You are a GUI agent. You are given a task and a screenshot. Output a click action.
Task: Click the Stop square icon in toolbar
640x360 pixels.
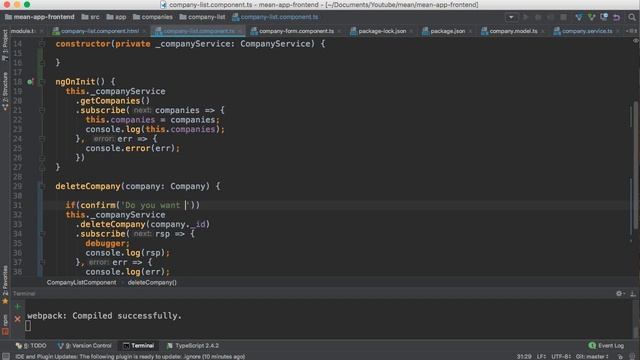[563, 17]
